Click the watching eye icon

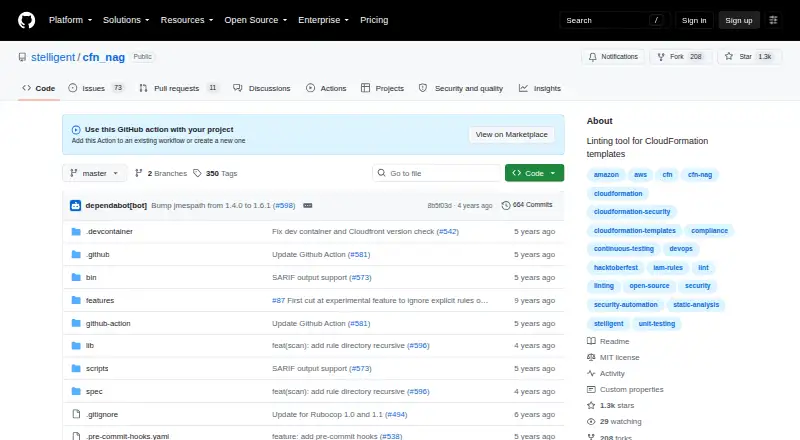click(x=591, y=422)
